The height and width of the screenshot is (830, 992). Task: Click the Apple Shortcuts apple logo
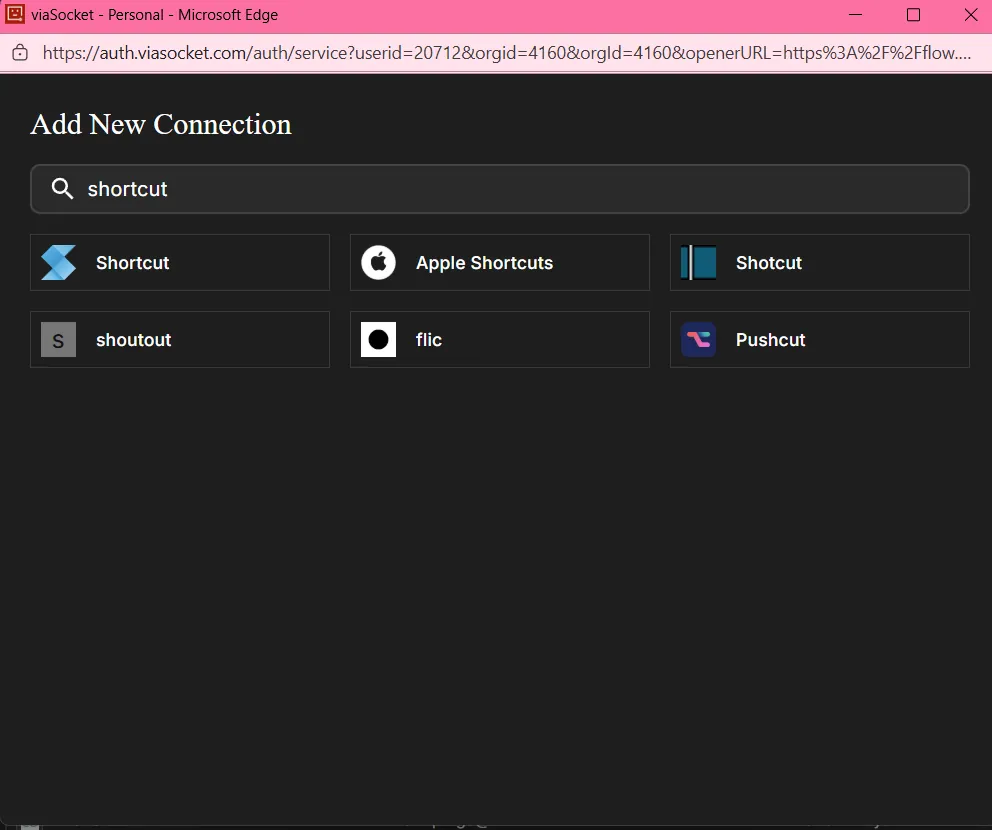tap(378, 263)
